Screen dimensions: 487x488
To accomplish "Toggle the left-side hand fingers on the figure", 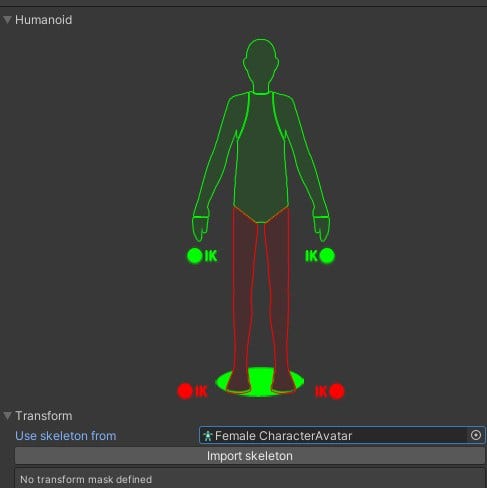I will (200, 229).
